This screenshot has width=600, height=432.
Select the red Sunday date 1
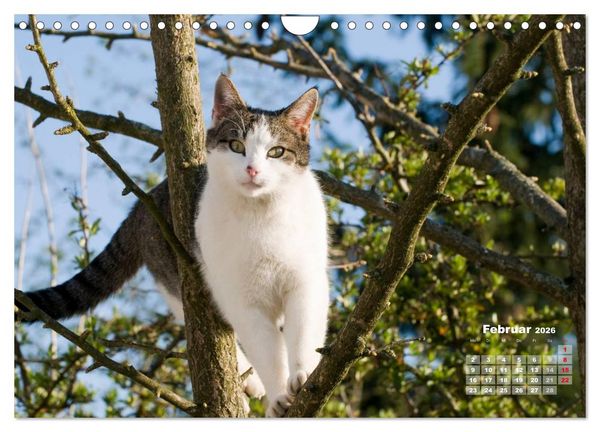[x=565, y=350]
